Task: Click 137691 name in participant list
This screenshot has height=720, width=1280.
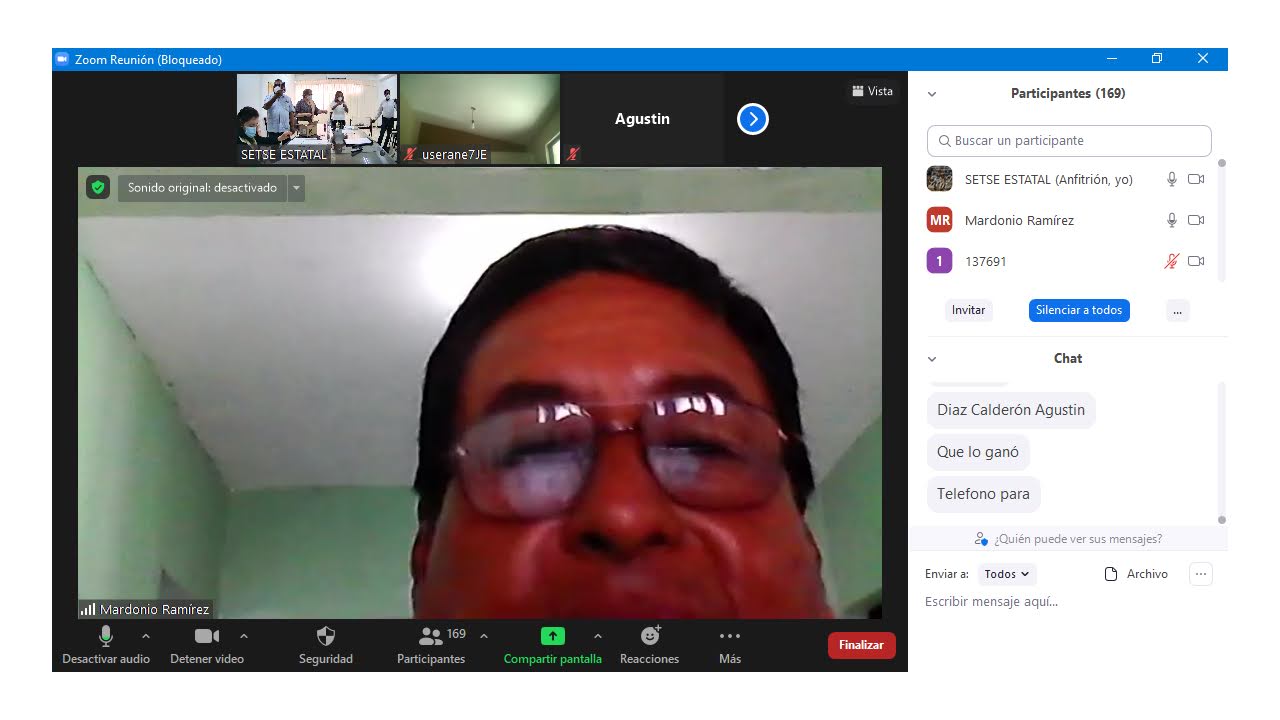Action: tap(985, 262)
